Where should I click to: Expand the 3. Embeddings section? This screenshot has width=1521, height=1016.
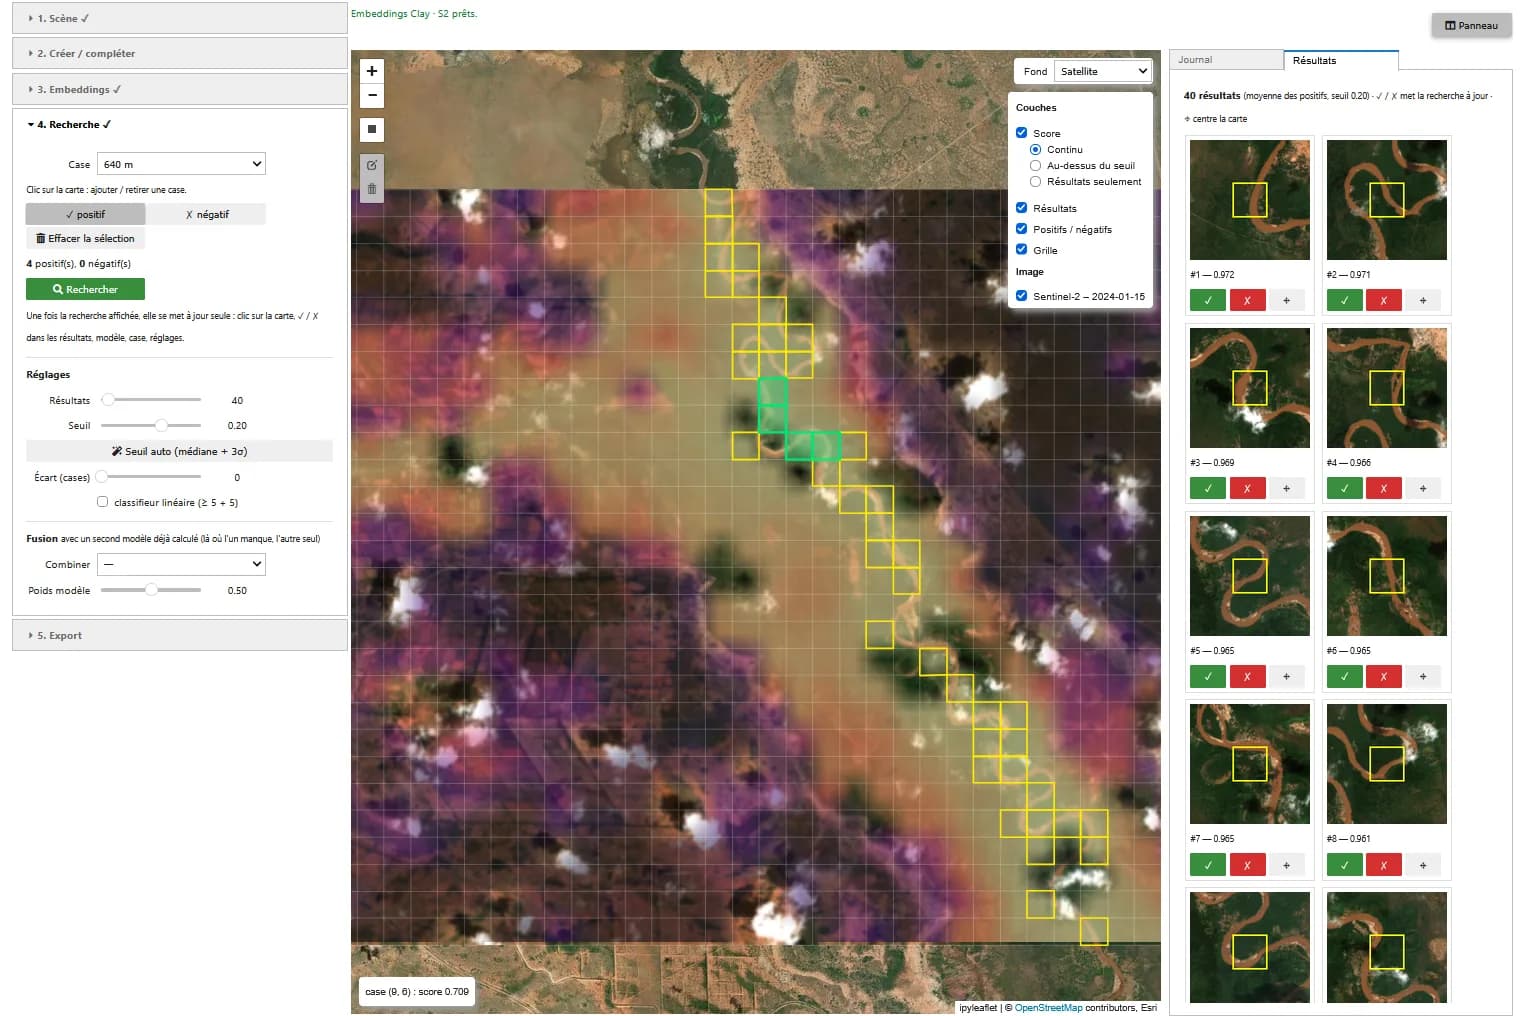click(x=180, y=89)
